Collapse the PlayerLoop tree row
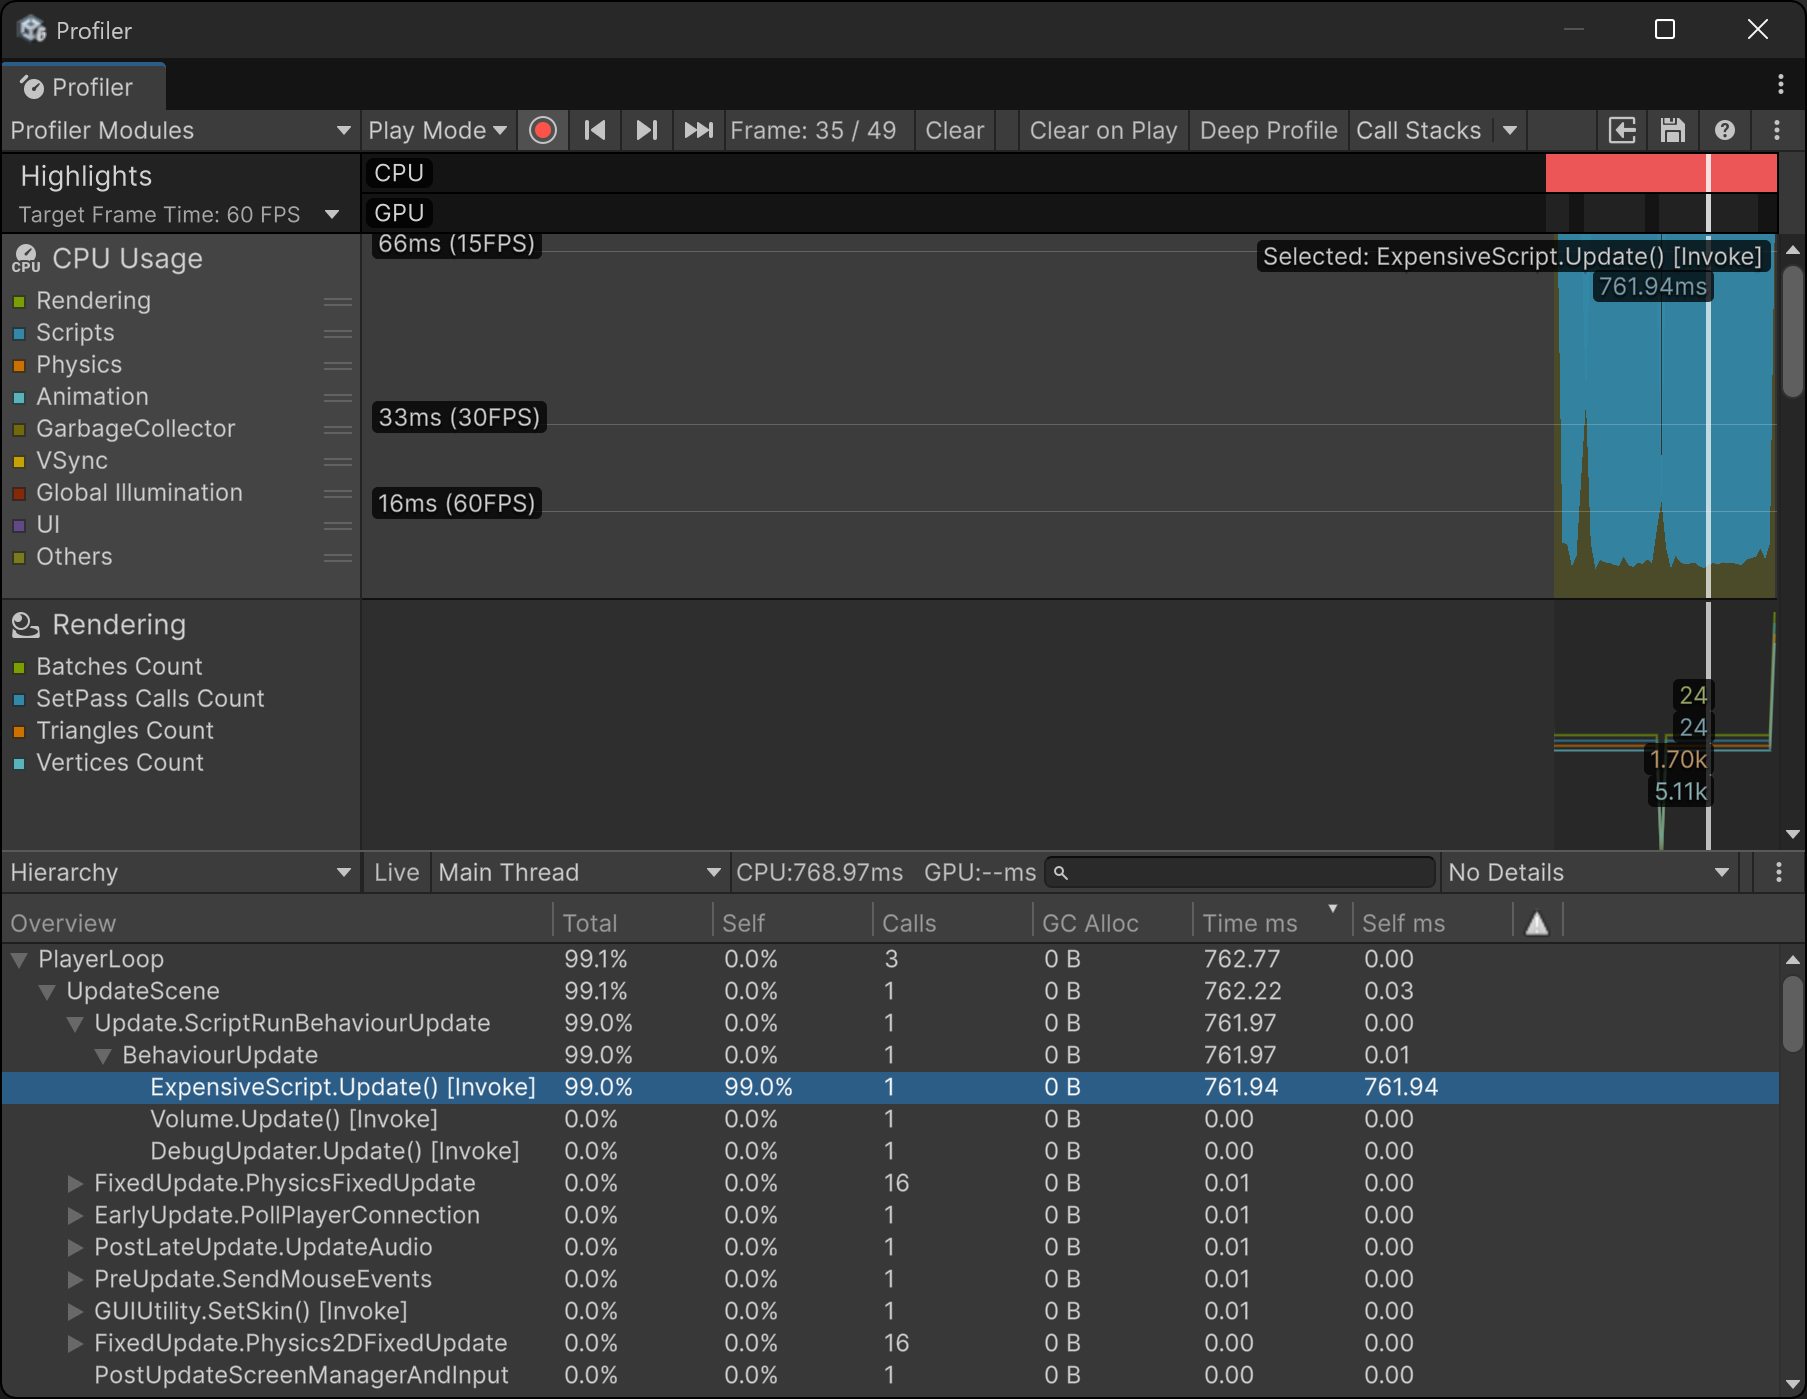 click(19, 960)
